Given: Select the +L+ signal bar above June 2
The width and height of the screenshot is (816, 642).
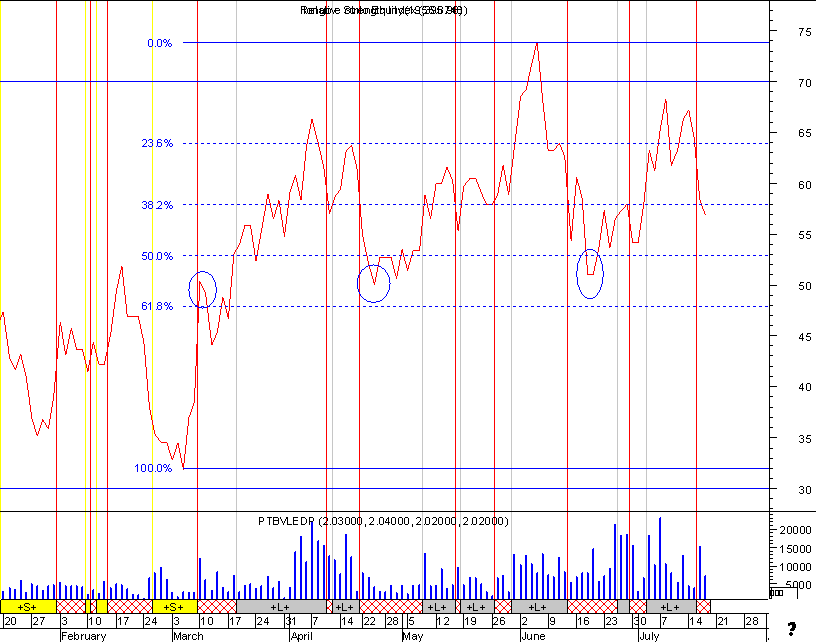Looking at the screenshot, I should click(539, 607).
